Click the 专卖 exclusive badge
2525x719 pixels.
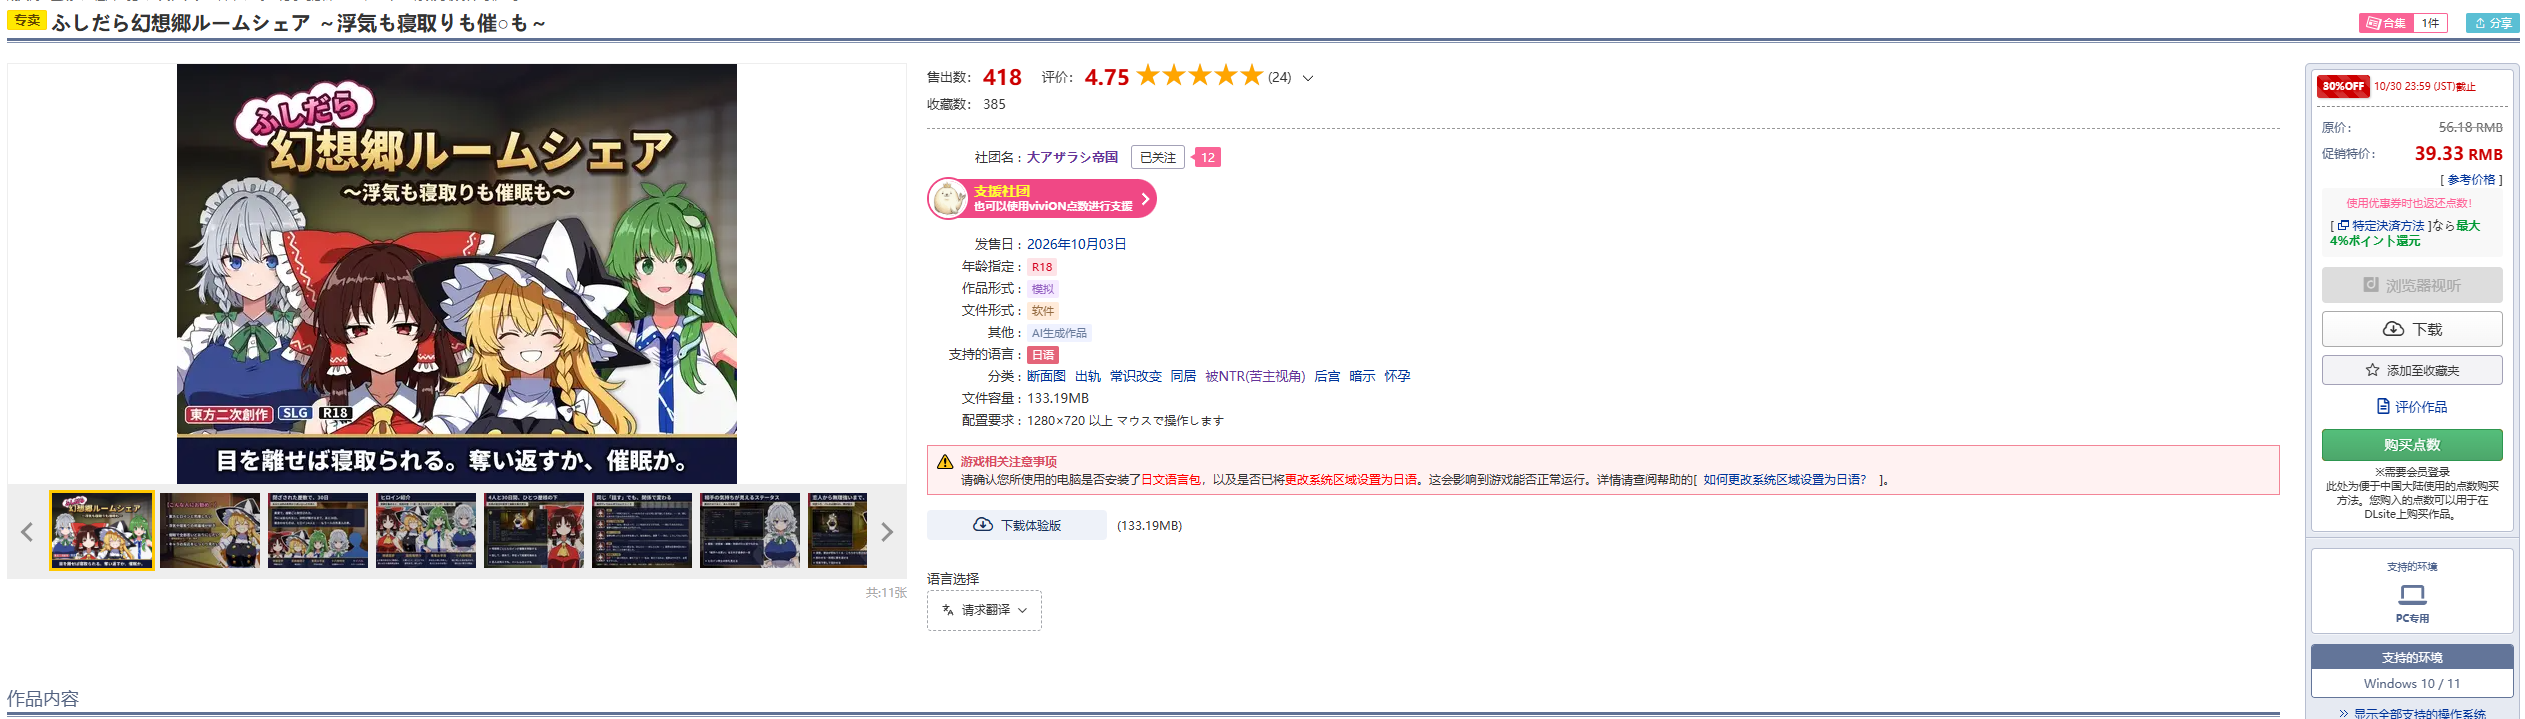pos(27,20)
